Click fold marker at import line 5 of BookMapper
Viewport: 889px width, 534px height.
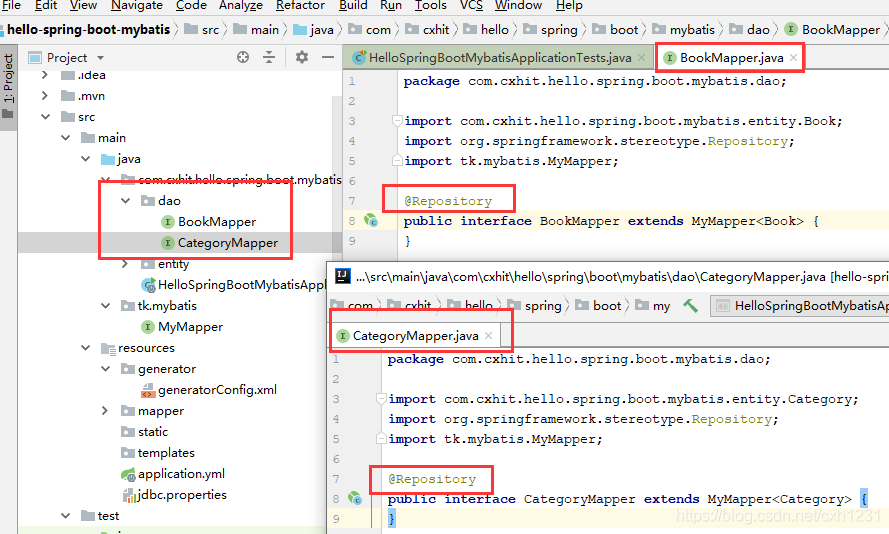[x=397, y=160]
